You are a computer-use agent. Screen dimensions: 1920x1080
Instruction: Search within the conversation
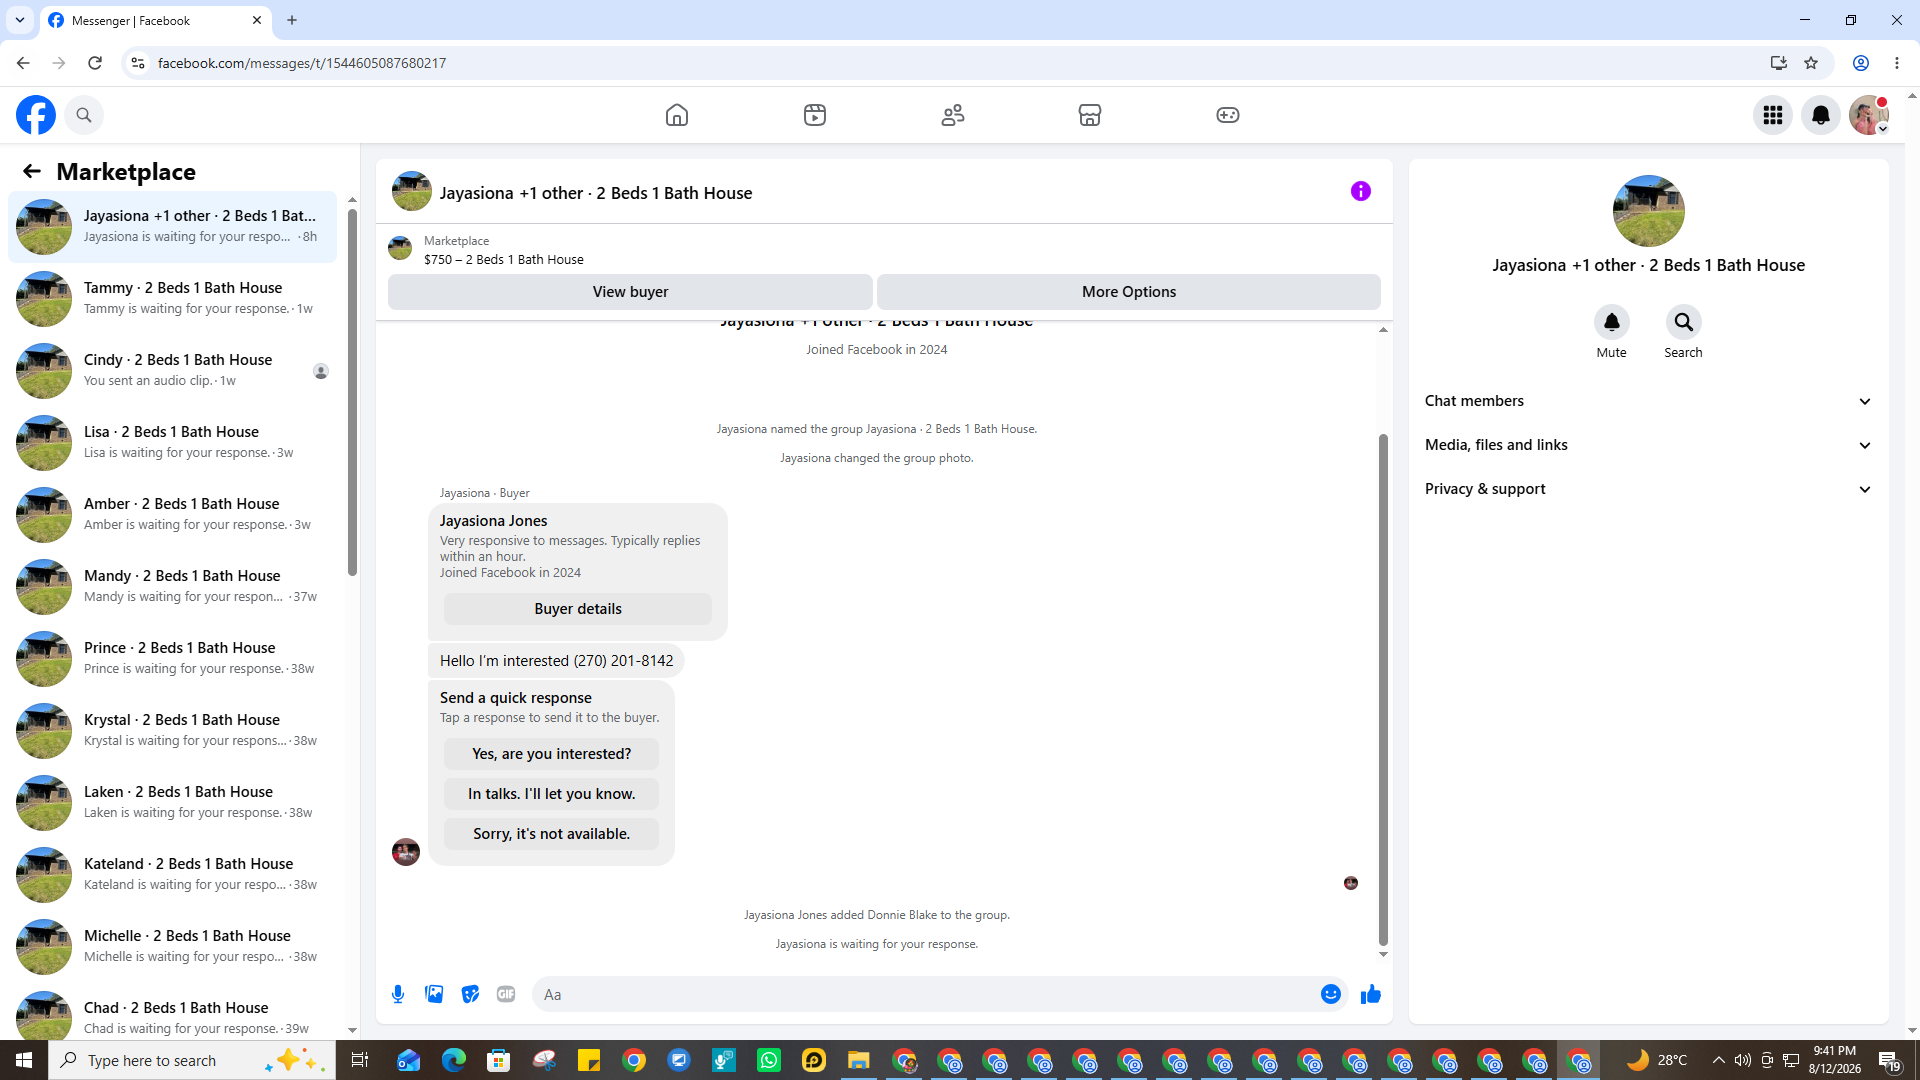[1684, 322]
